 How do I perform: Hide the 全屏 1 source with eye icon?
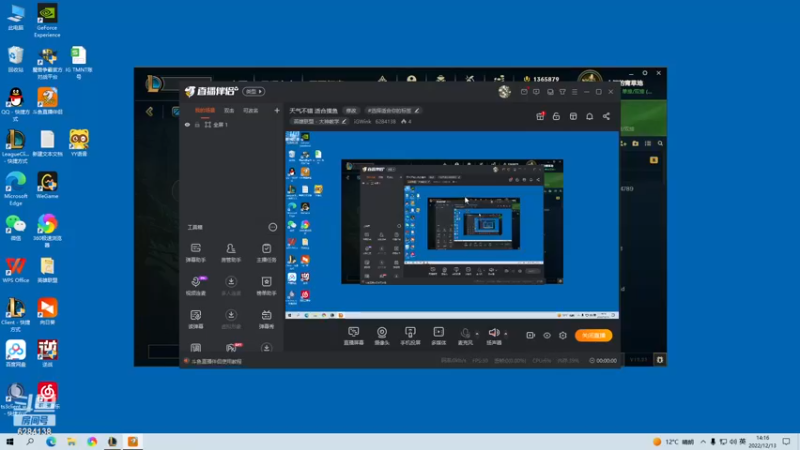point(187,124)
